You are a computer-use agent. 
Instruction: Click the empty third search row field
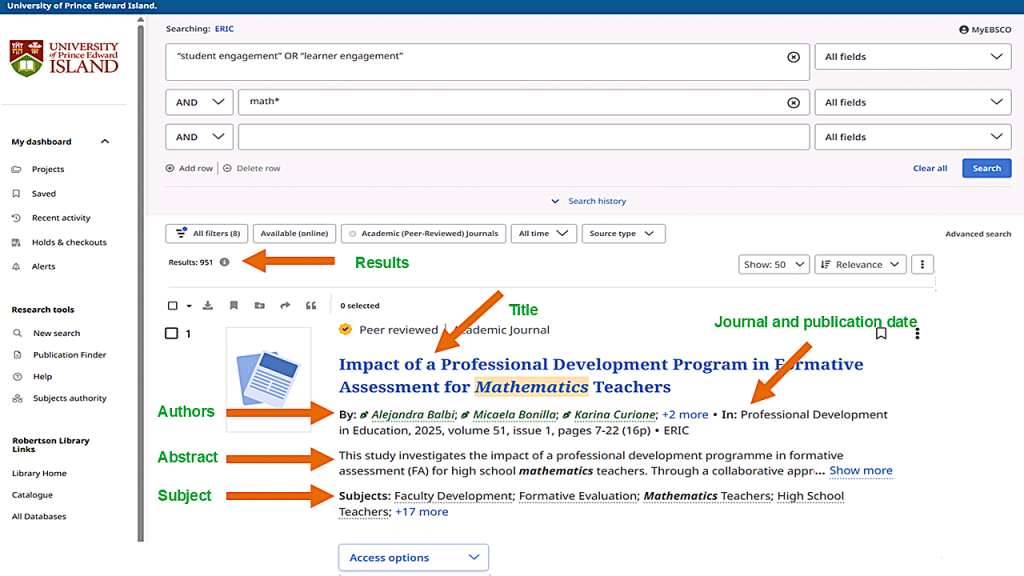[523, 137]
